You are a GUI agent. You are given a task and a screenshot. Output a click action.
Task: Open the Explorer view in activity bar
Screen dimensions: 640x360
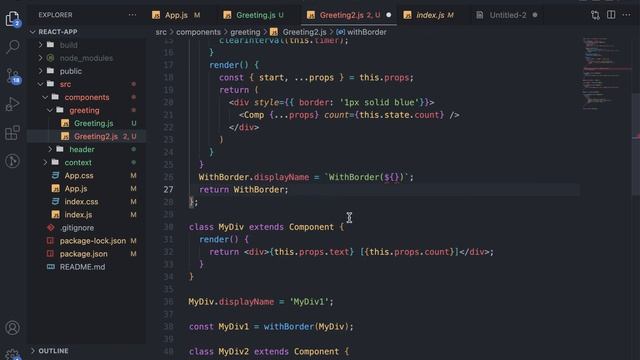coord(13,19)
